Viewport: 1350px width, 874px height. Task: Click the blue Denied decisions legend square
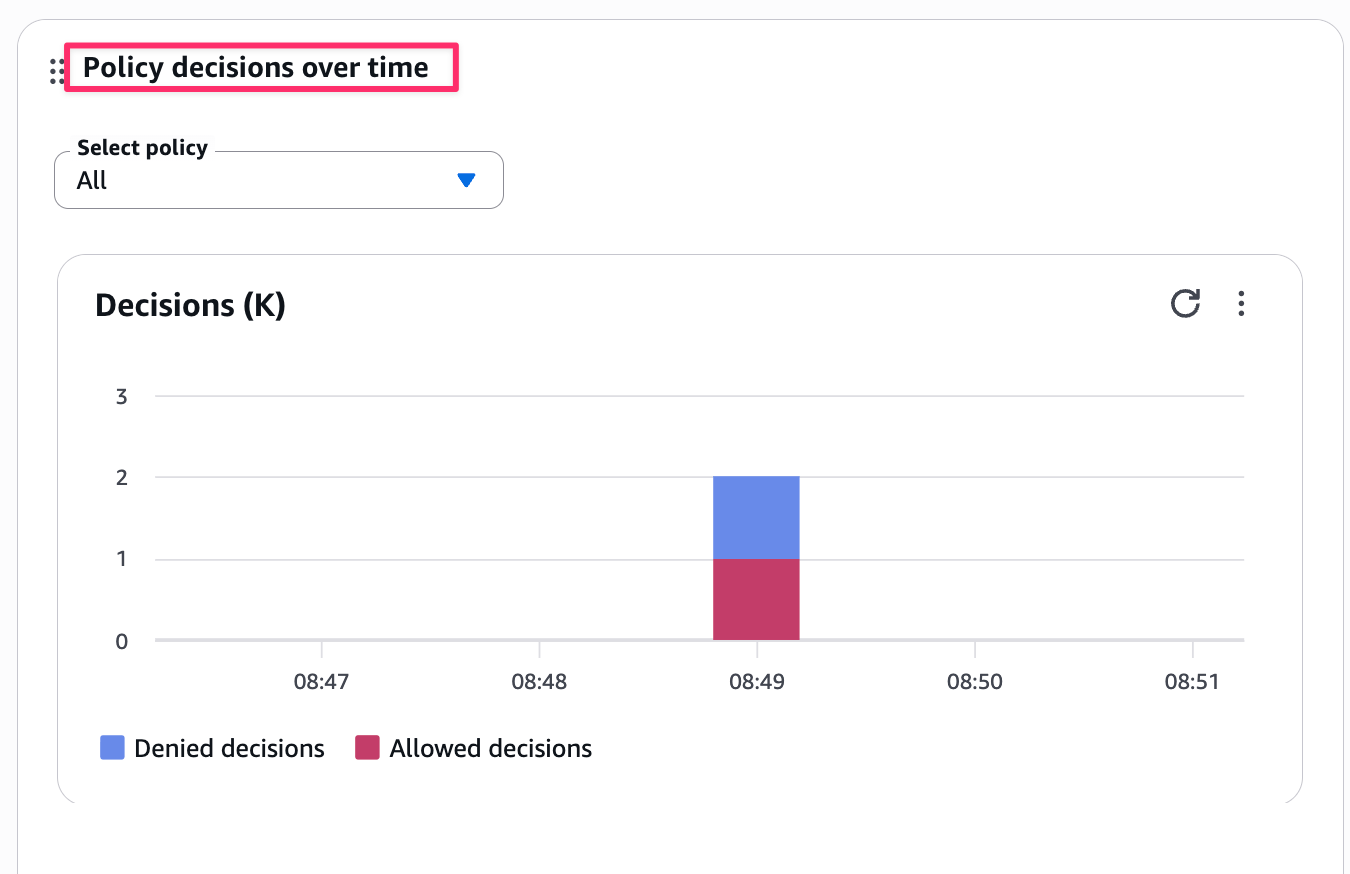(112, 748)
